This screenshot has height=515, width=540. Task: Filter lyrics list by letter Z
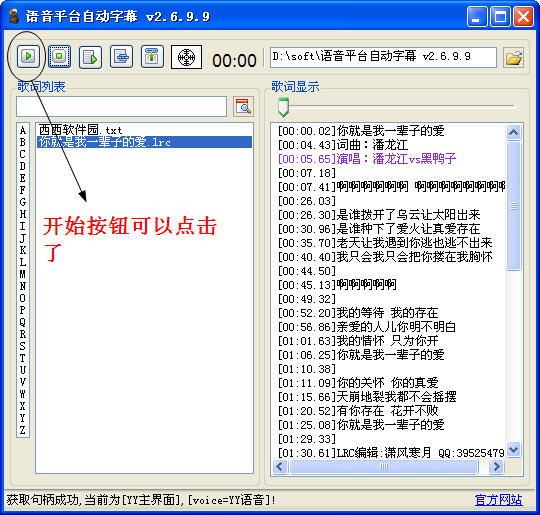click(x=23, y=430)
